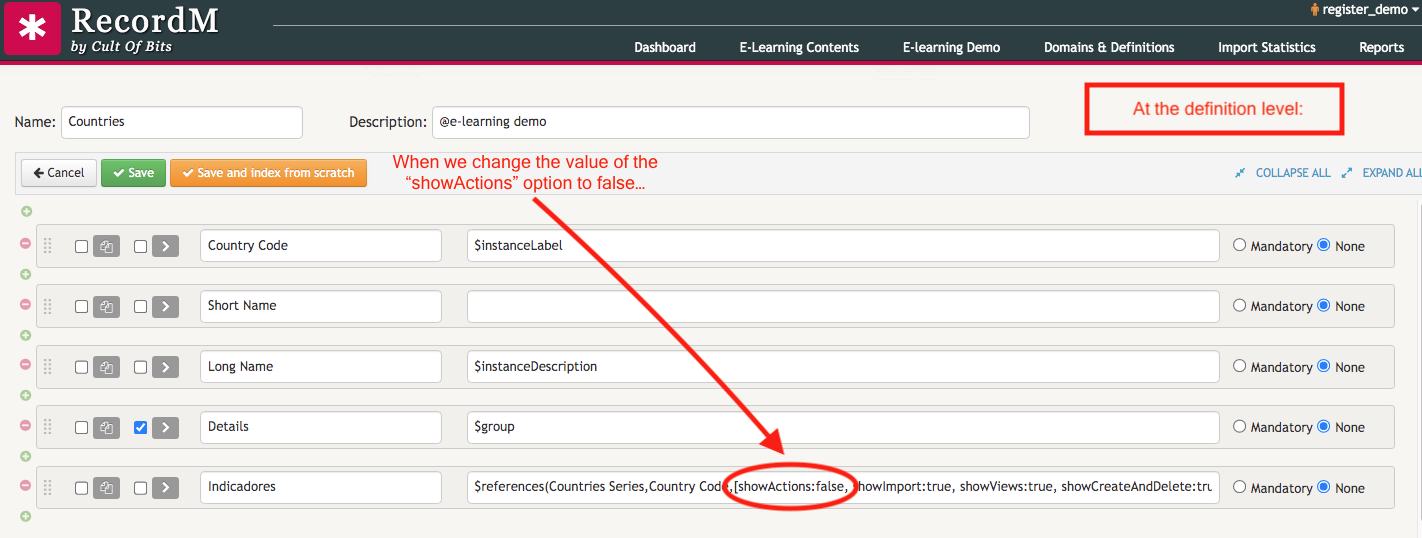The height and width of the screenshot is (538, 1422).
Task: Go to the Dashboard menu item
Action: 665,47
